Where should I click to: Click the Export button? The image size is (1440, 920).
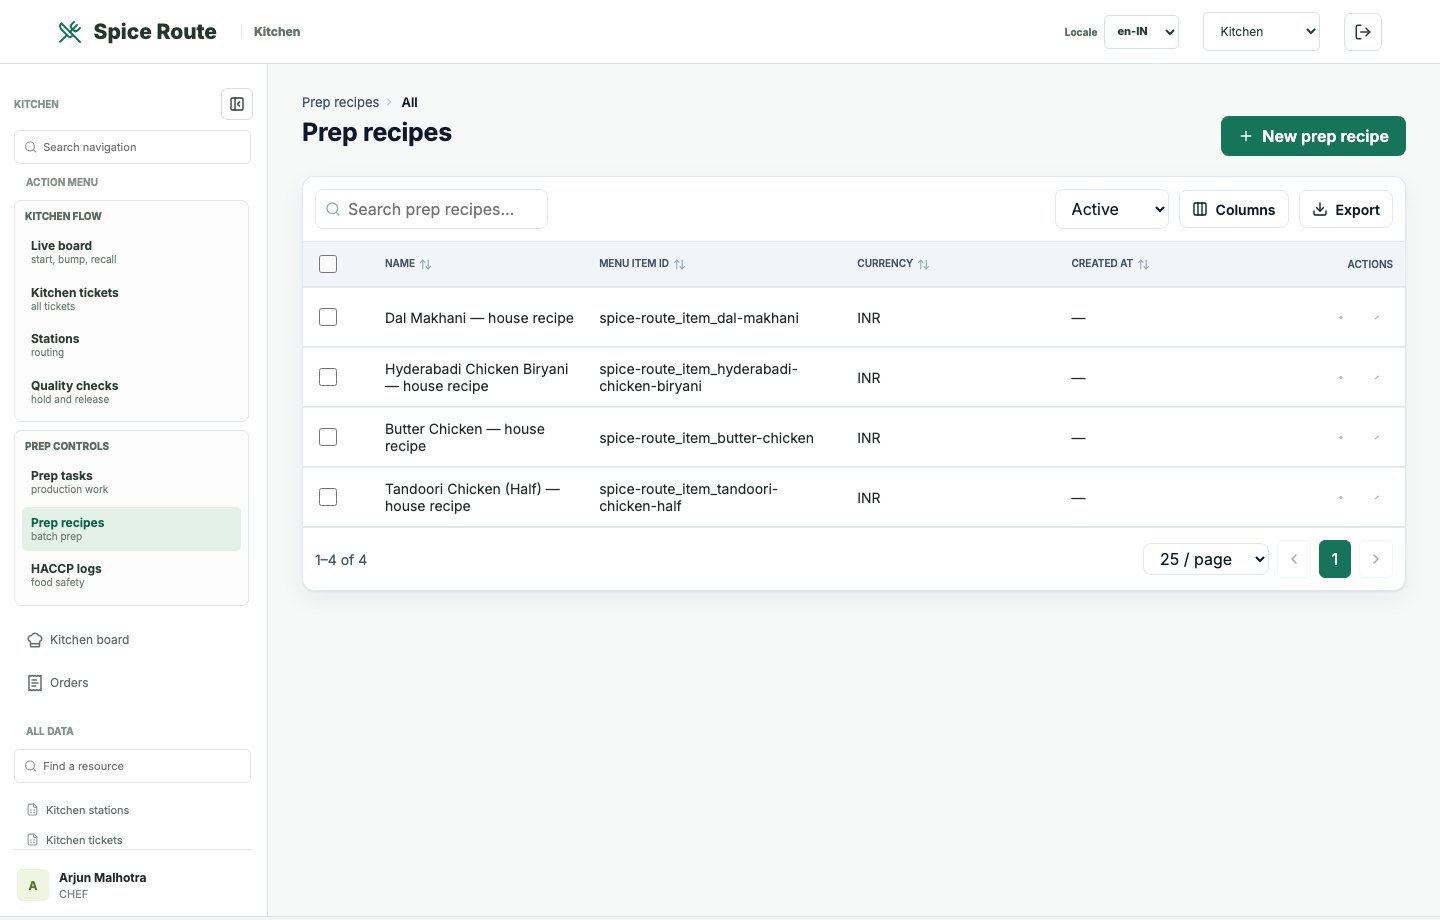pyautogui.click(x=1346, y=209)
